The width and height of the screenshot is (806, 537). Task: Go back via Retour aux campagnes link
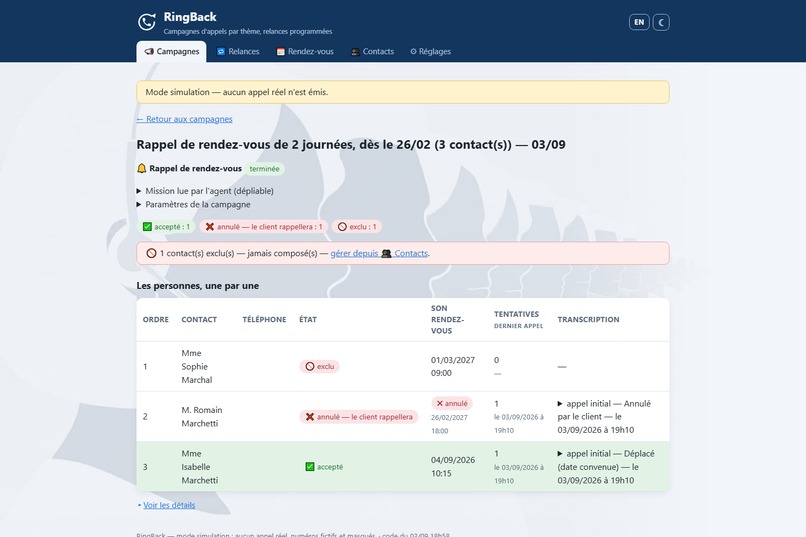tap(185, 119)
